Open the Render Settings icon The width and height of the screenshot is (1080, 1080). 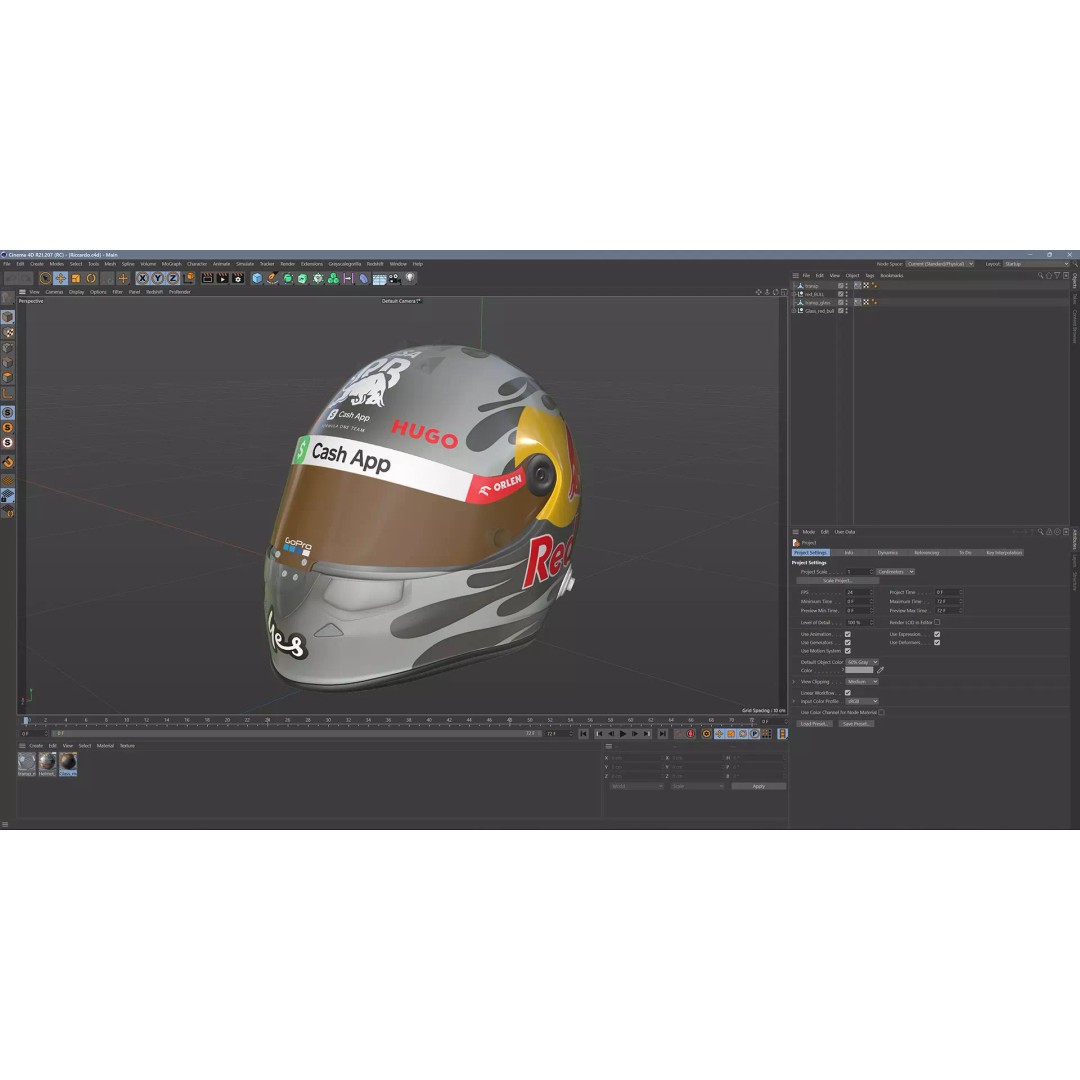click(238, 280)
